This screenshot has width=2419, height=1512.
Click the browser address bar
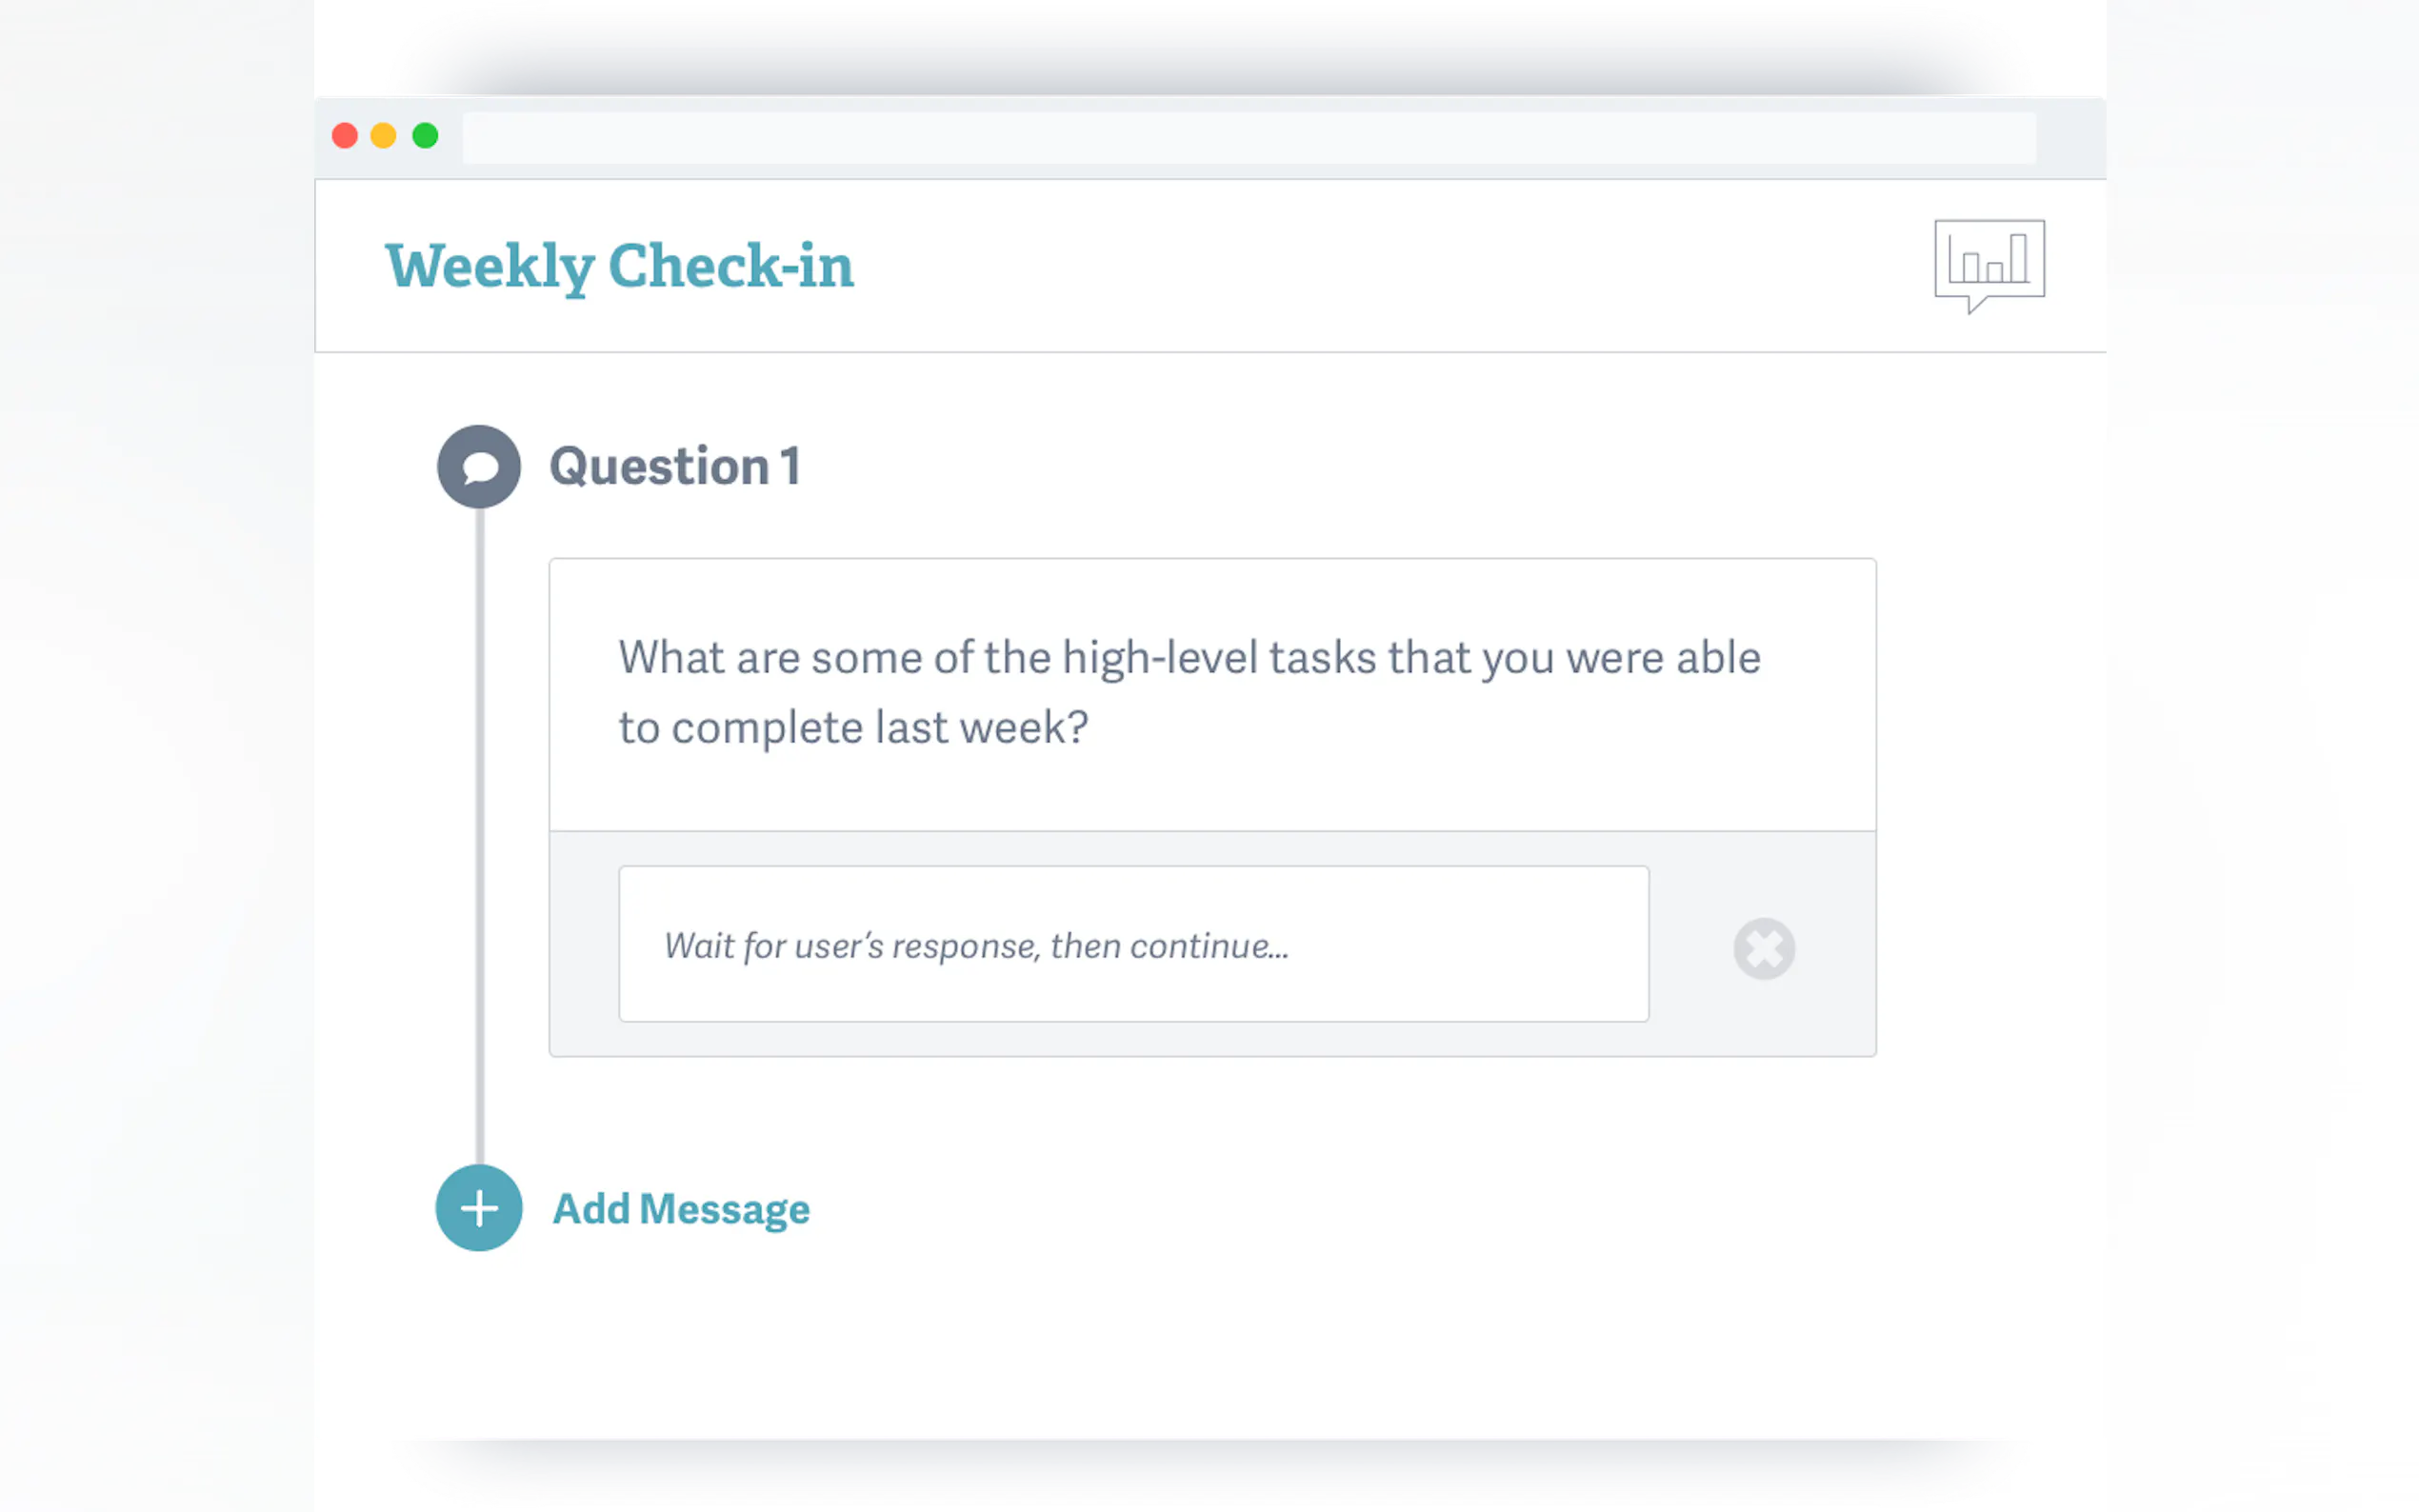pos(1248,137)
